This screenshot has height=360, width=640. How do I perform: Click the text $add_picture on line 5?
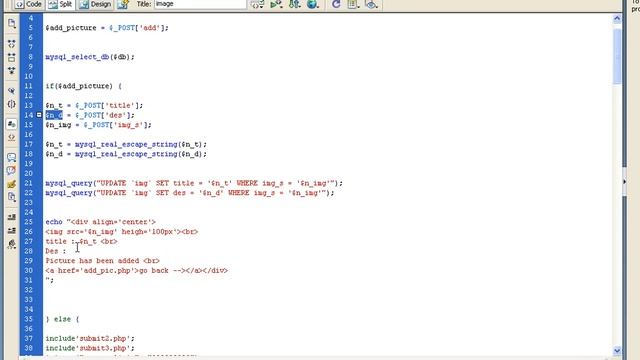[71, 28]
